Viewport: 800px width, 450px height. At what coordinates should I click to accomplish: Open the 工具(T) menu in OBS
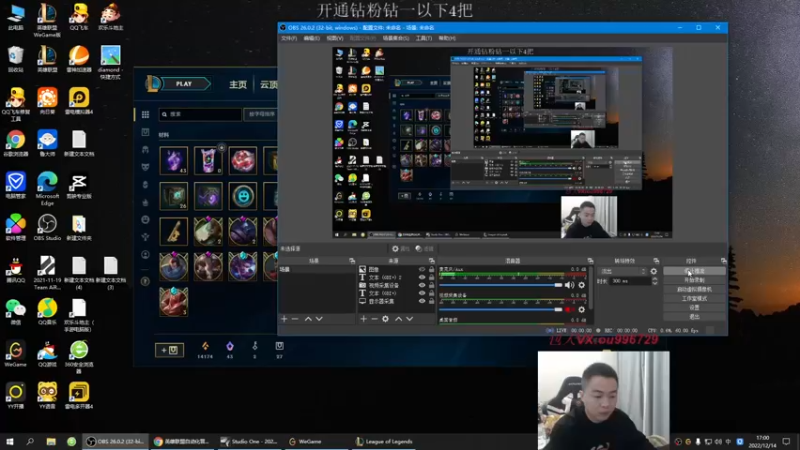[423, 38]
